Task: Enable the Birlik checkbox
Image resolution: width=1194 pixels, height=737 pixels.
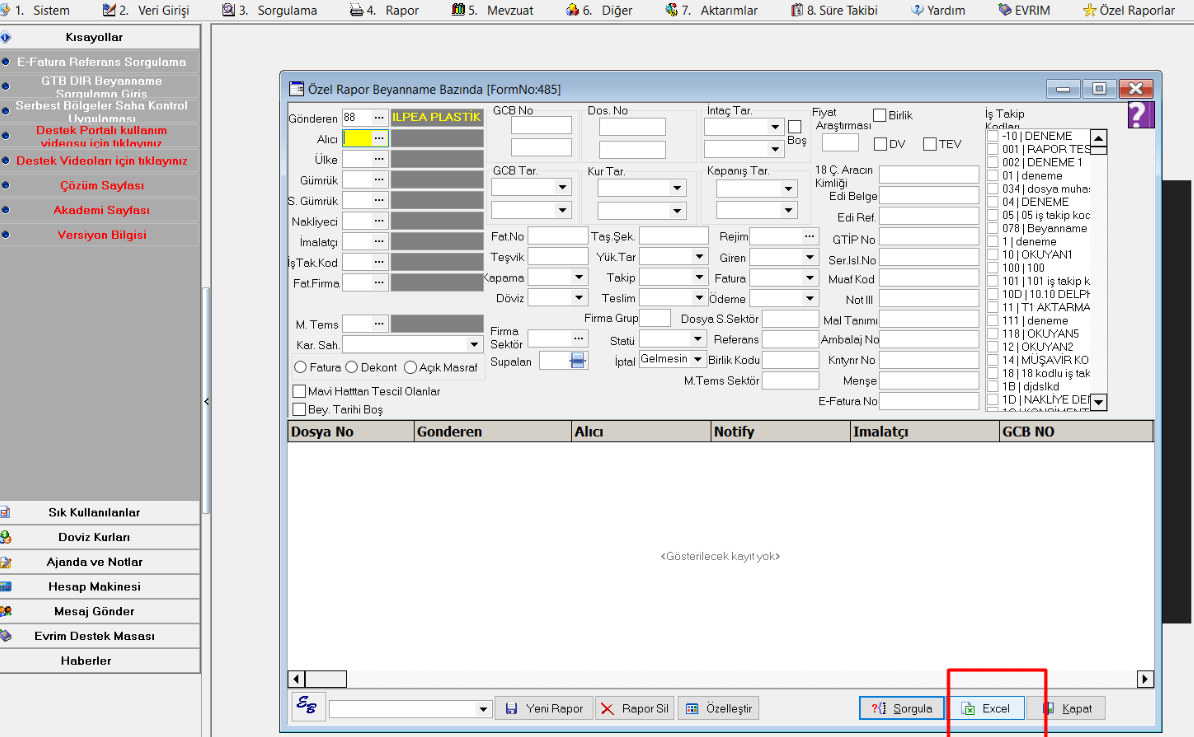Action: pos(880,116)
